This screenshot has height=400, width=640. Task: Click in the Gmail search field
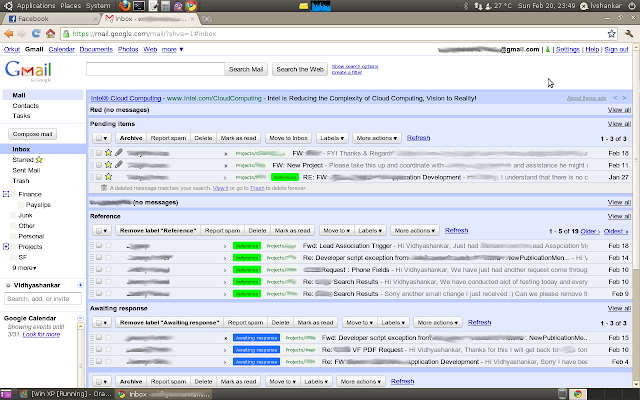point(155,69)
